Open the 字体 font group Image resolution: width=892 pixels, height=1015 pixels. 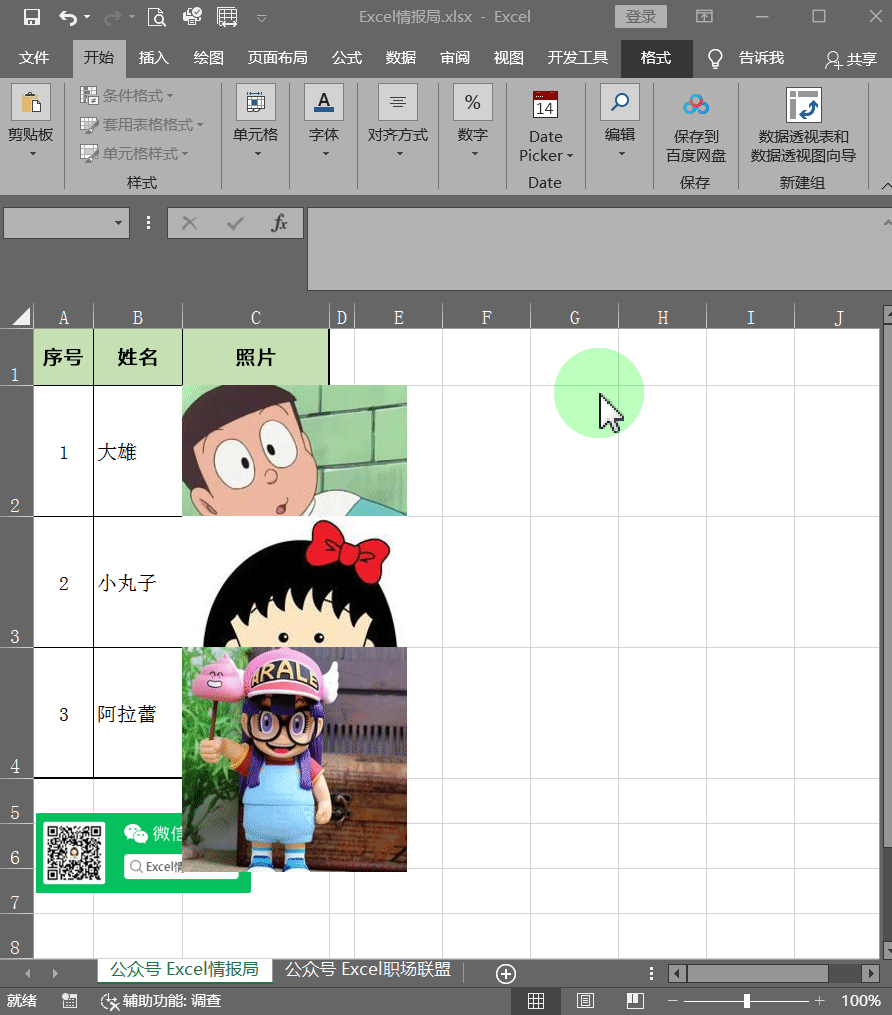coord(324,122)
